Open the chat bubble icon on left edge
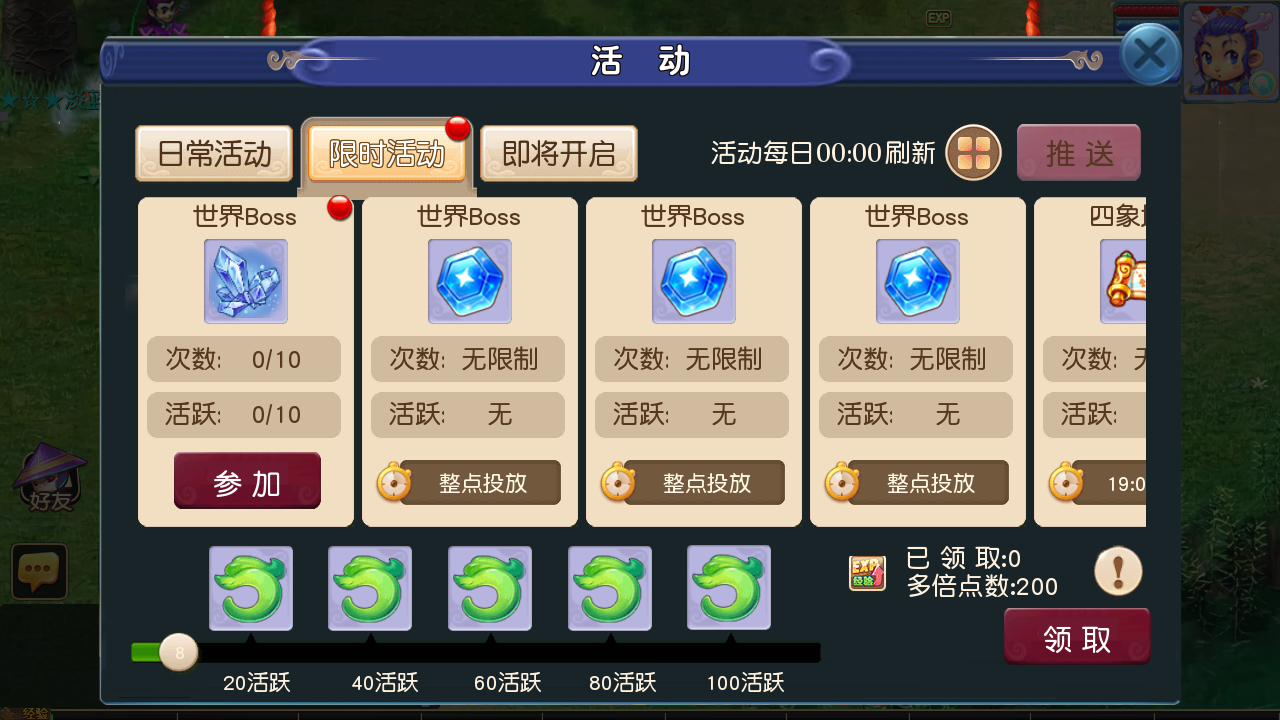Image resolution: width=1280 pixels, height=720 pixels. (x=40, y=571)
